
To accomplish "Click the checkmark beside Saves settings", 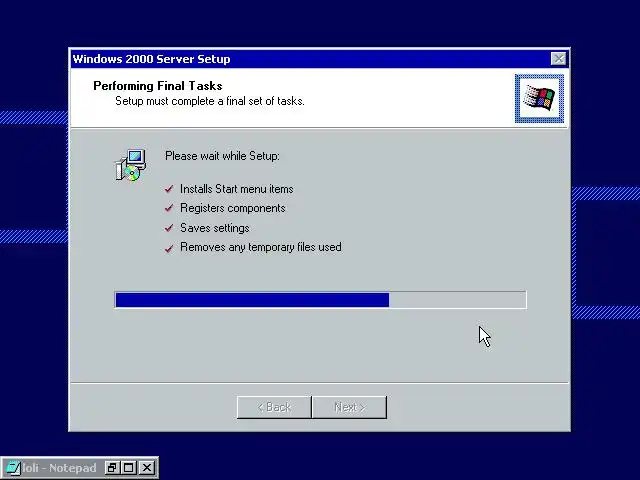I will point(169,228).
